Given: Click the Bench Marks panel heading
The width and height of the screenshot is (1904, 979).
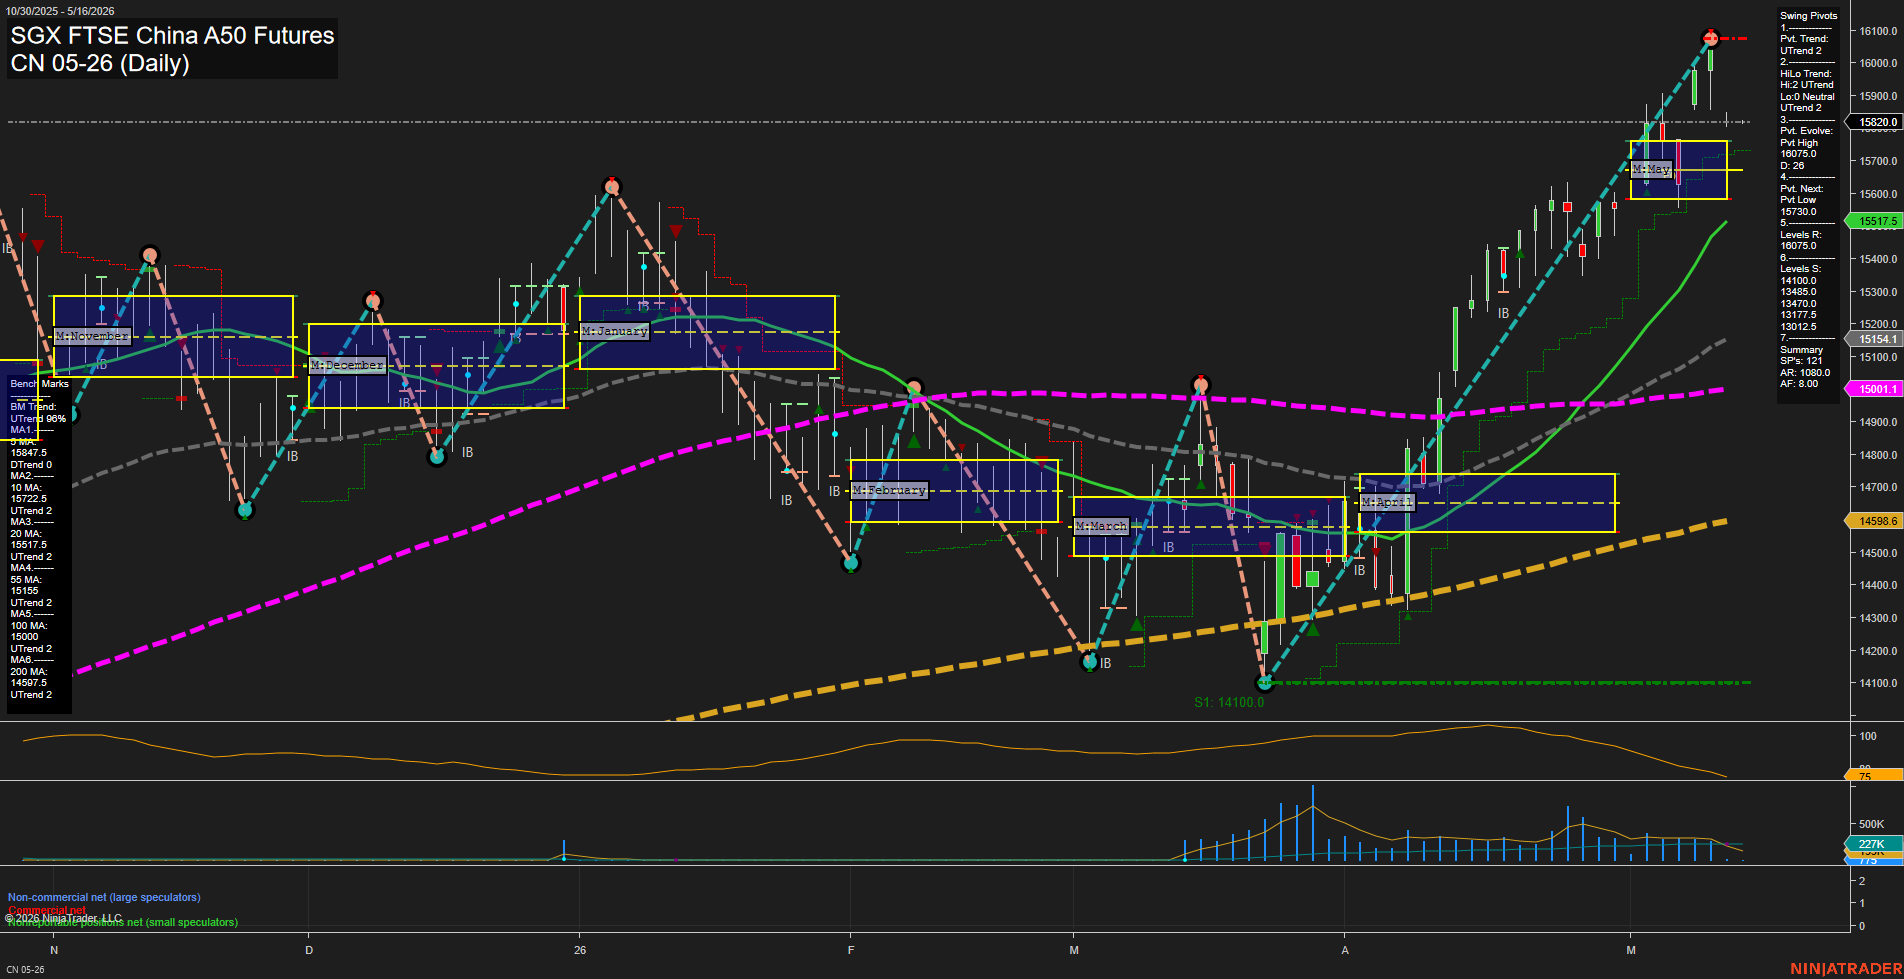Looking at the screenshot, I should 40,384.
